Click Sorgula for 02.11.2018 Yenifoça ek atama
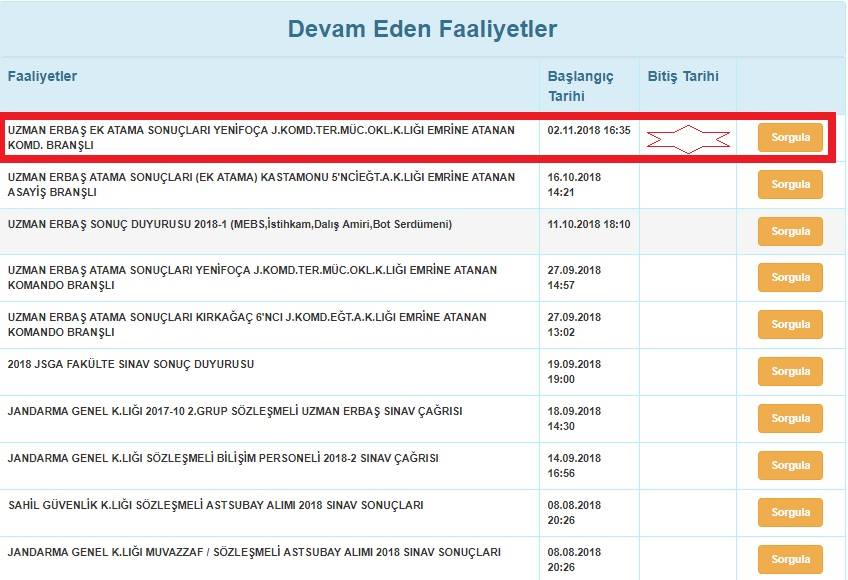This screenshot has height=580, width=848. (x=790, y=137)
